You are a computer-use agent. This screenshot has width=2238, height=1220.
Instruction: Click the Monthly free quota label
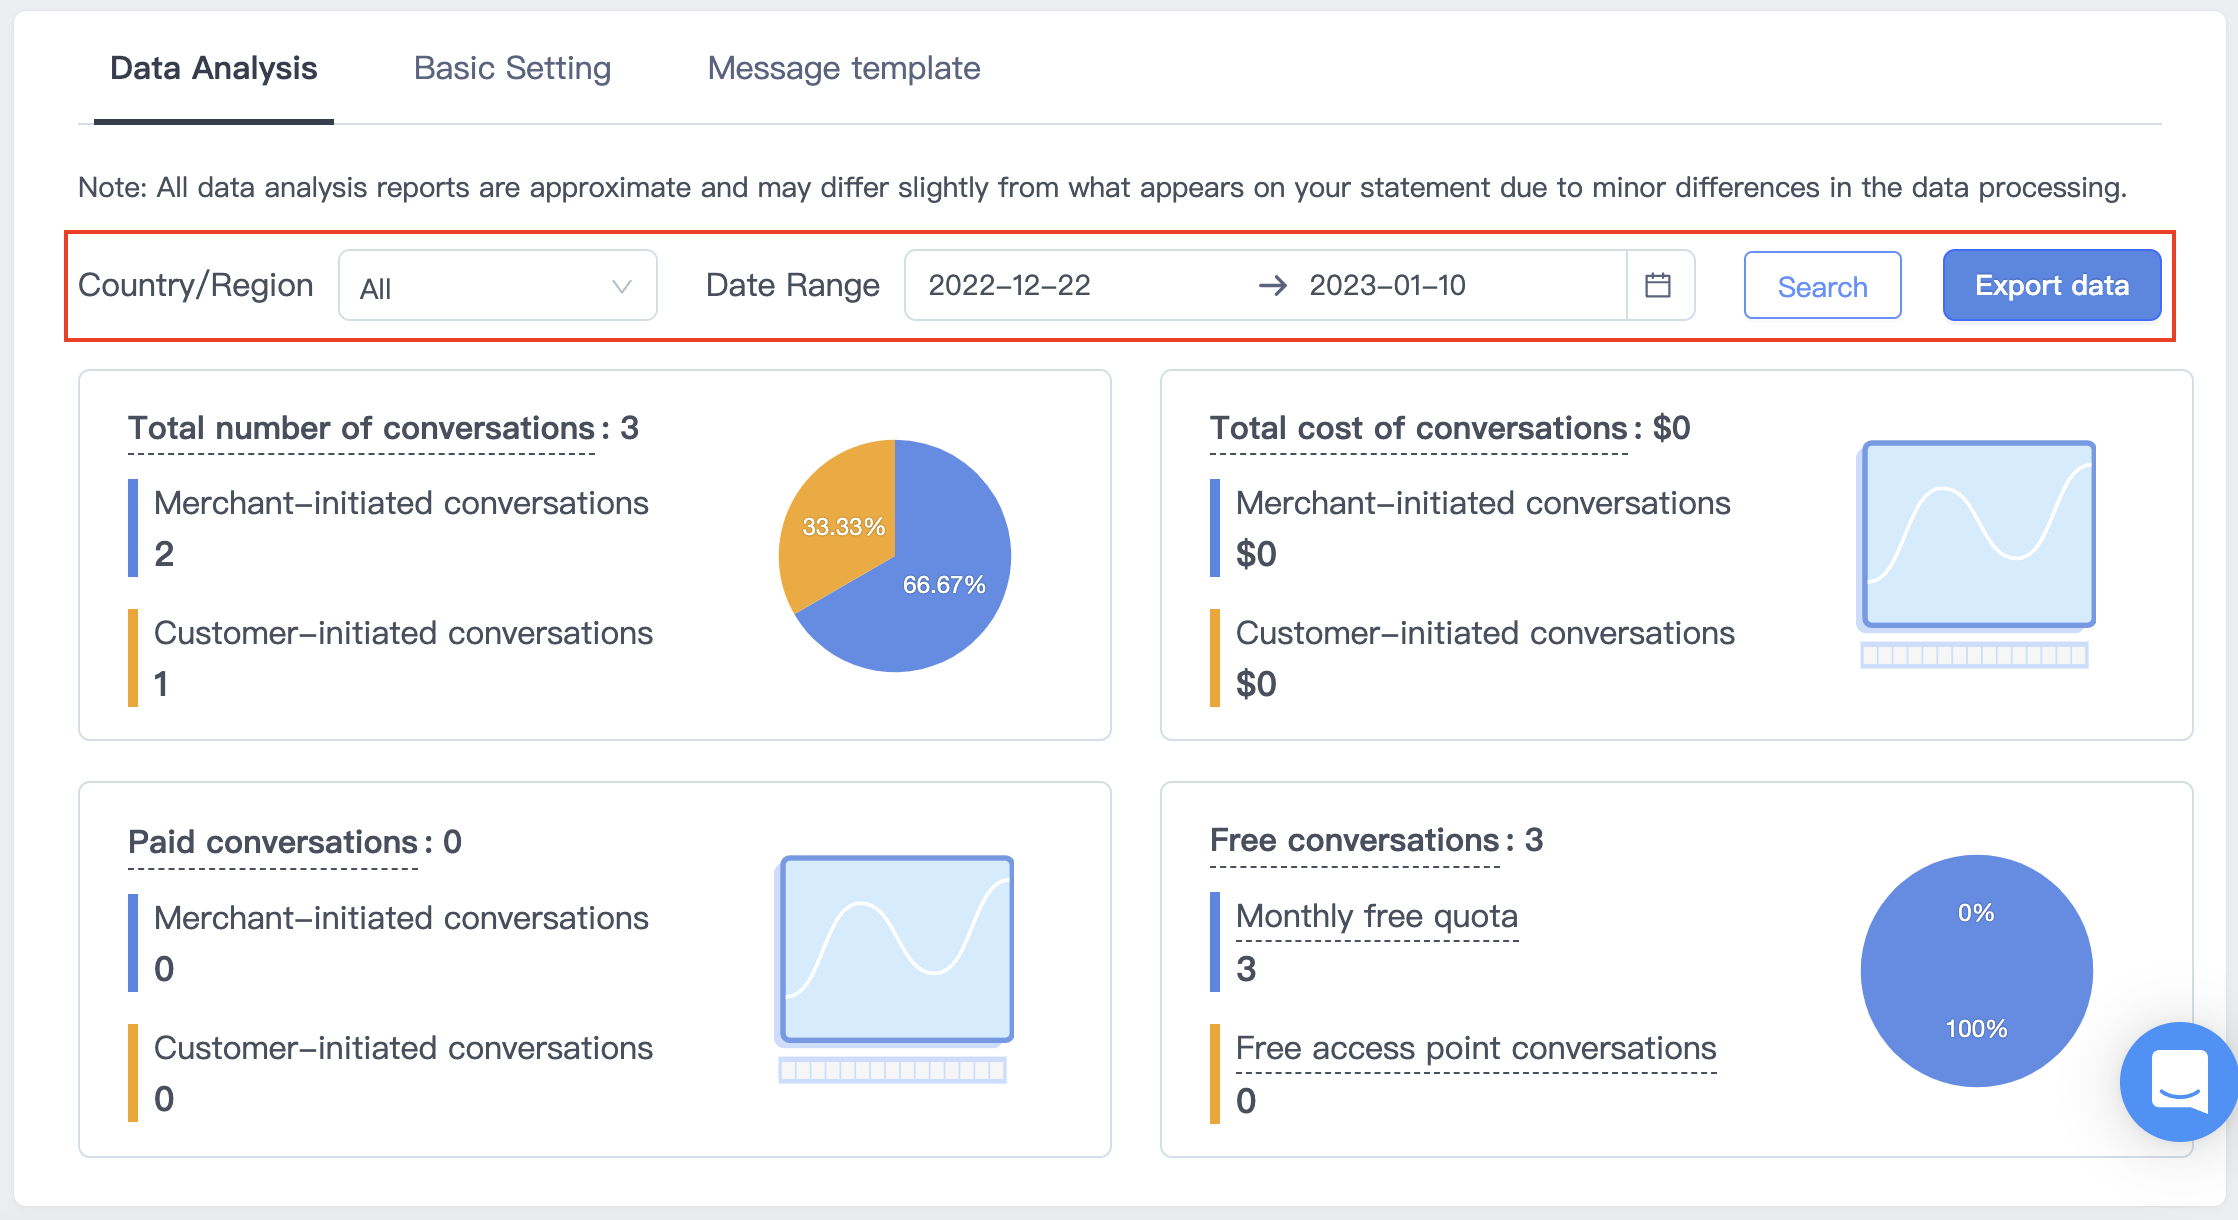point(1377,916)
